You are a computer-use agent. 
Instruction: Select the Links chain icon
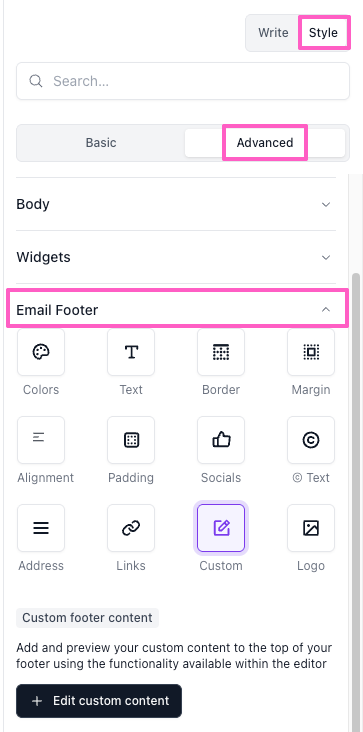[x=131, y=528]
